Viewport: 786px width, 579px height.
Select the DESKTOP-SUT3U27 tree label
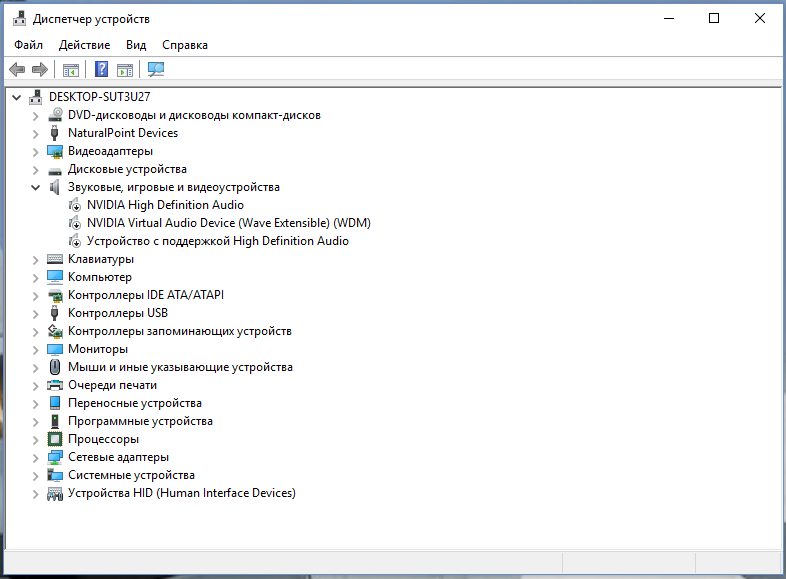99,97
